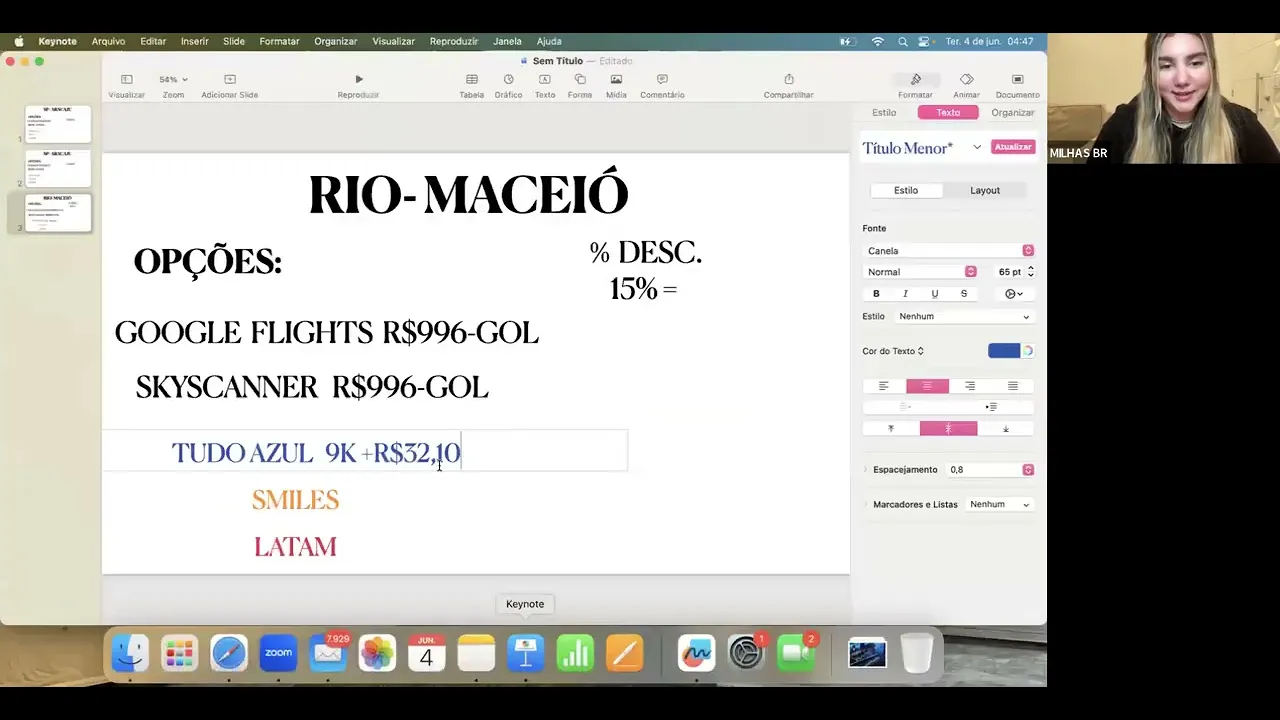
Task: Open the color wheel picker for text
Action: [x=1027, y=351]
